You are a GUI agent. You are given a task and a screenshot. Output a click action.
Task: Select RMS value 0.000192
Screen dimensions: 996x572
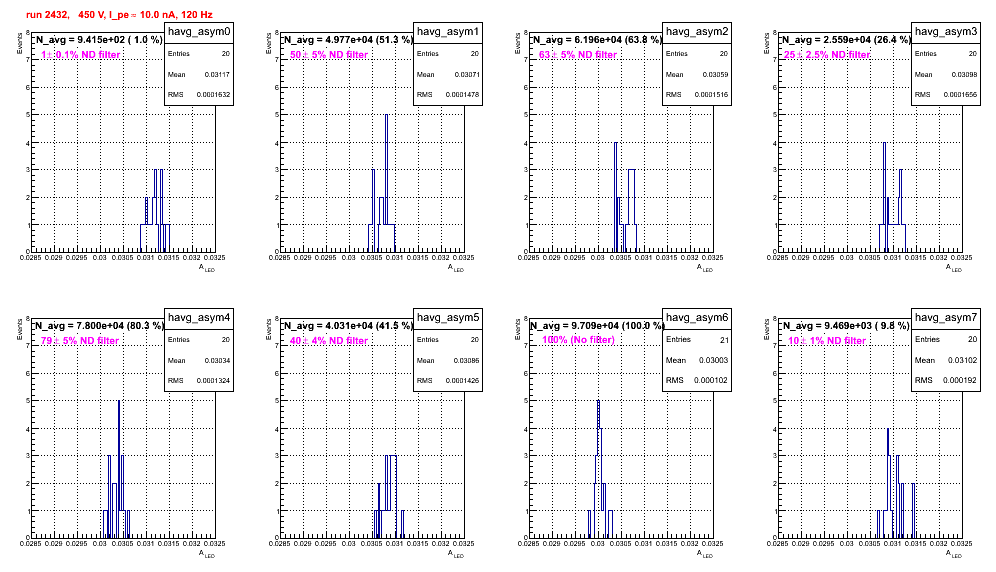(x=960, y=380)
